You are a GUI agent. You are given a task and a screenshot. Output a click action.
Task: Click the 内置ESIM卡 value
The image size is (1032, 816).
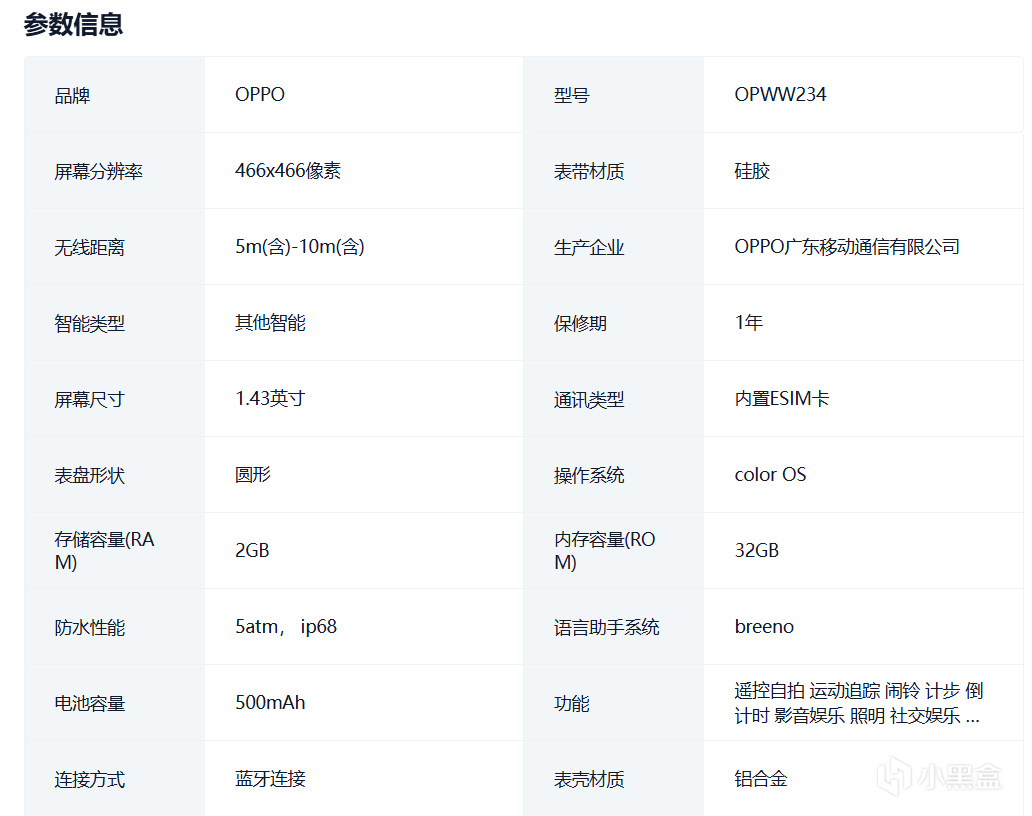pyautogui.click(x=782, y=399)
